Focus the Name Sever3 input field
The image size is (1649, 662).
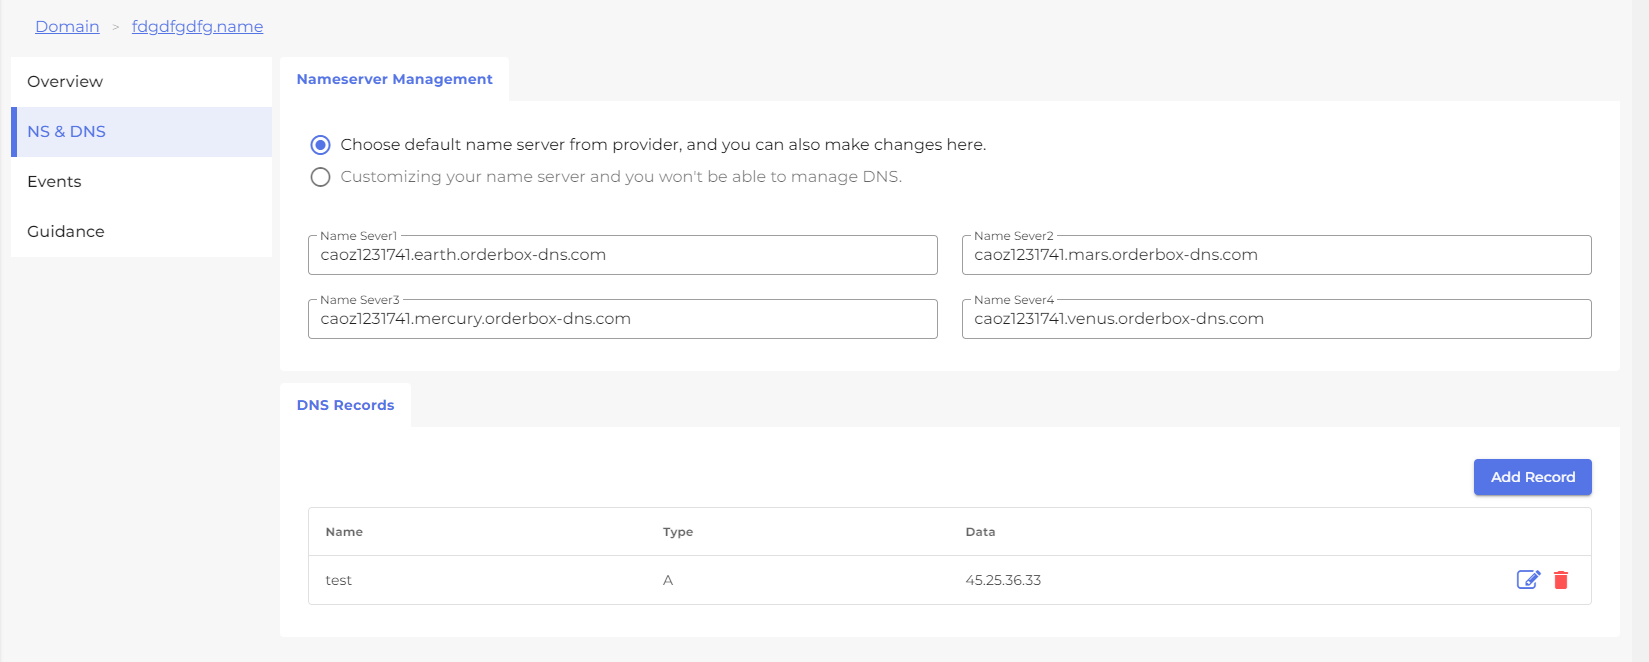[623, 319]
